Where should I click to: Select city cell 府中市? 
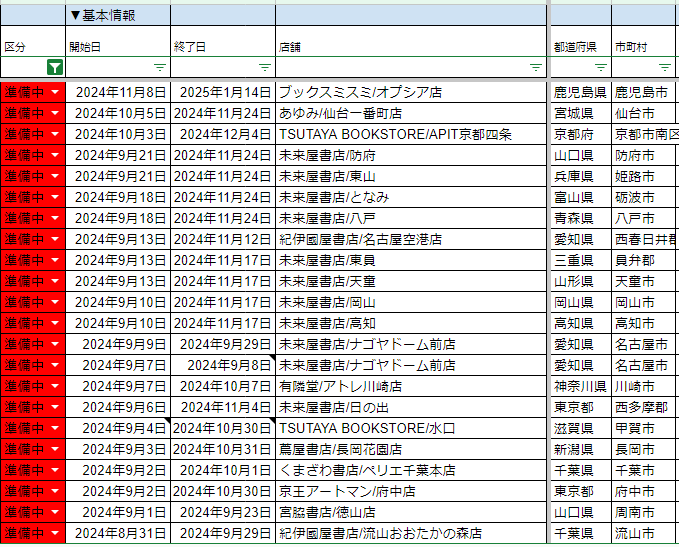coord(645,491)
